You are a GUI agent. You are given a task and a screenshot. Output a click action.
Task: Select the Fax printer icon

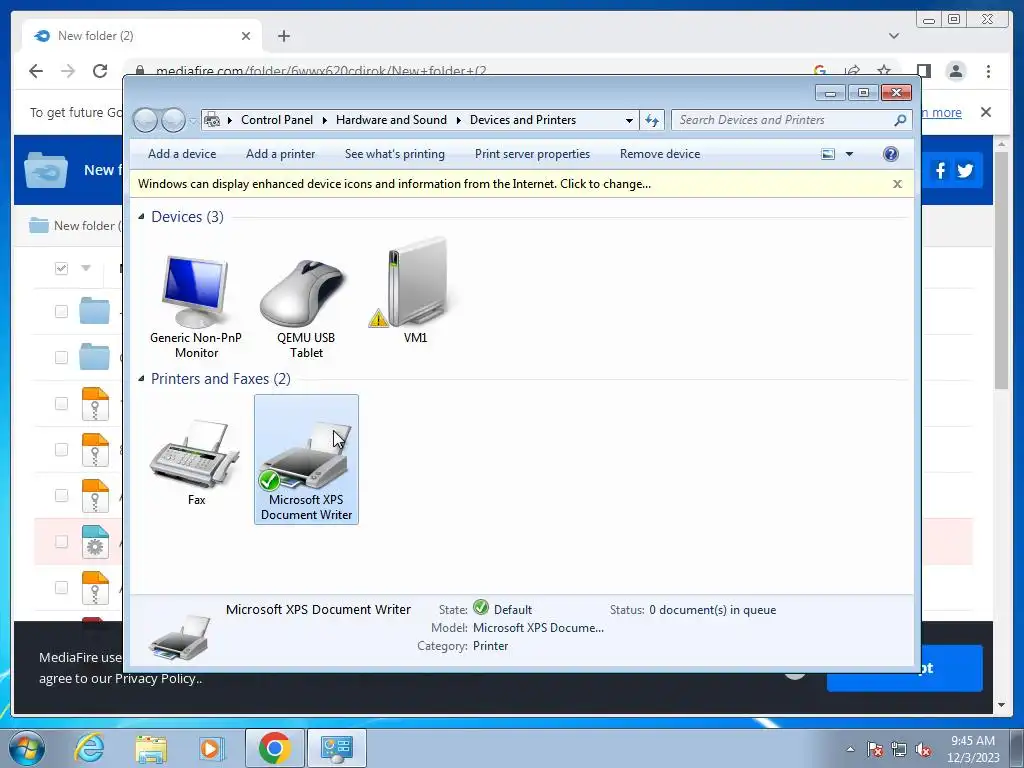[x=196, y=462]
